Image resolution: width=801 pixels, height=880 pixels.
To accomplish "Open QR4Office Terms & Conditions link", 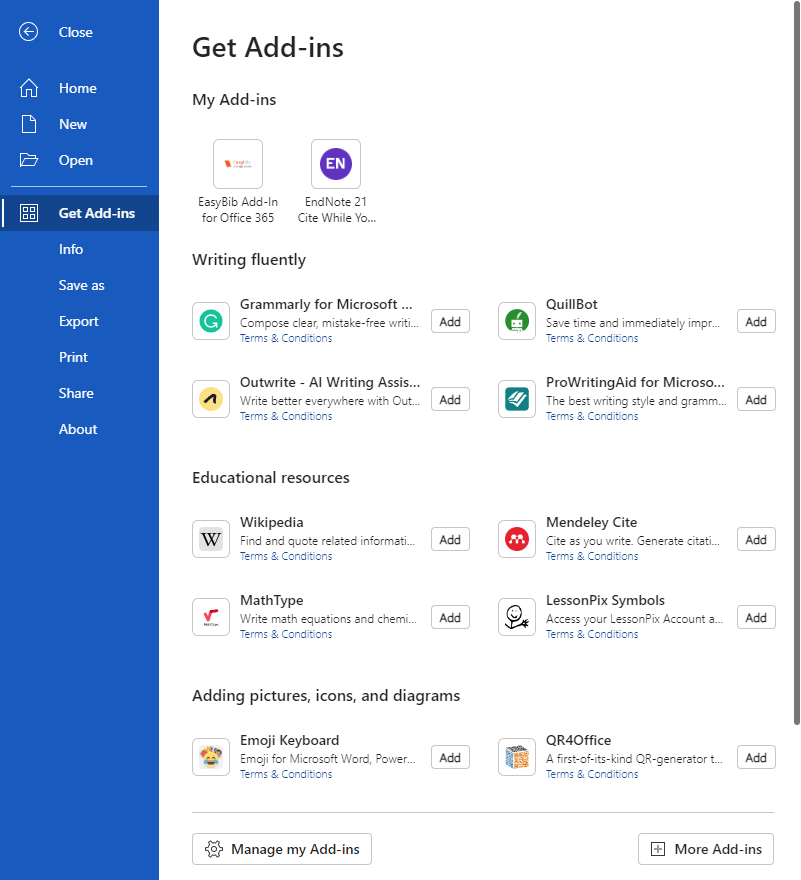I will (592, 774).
